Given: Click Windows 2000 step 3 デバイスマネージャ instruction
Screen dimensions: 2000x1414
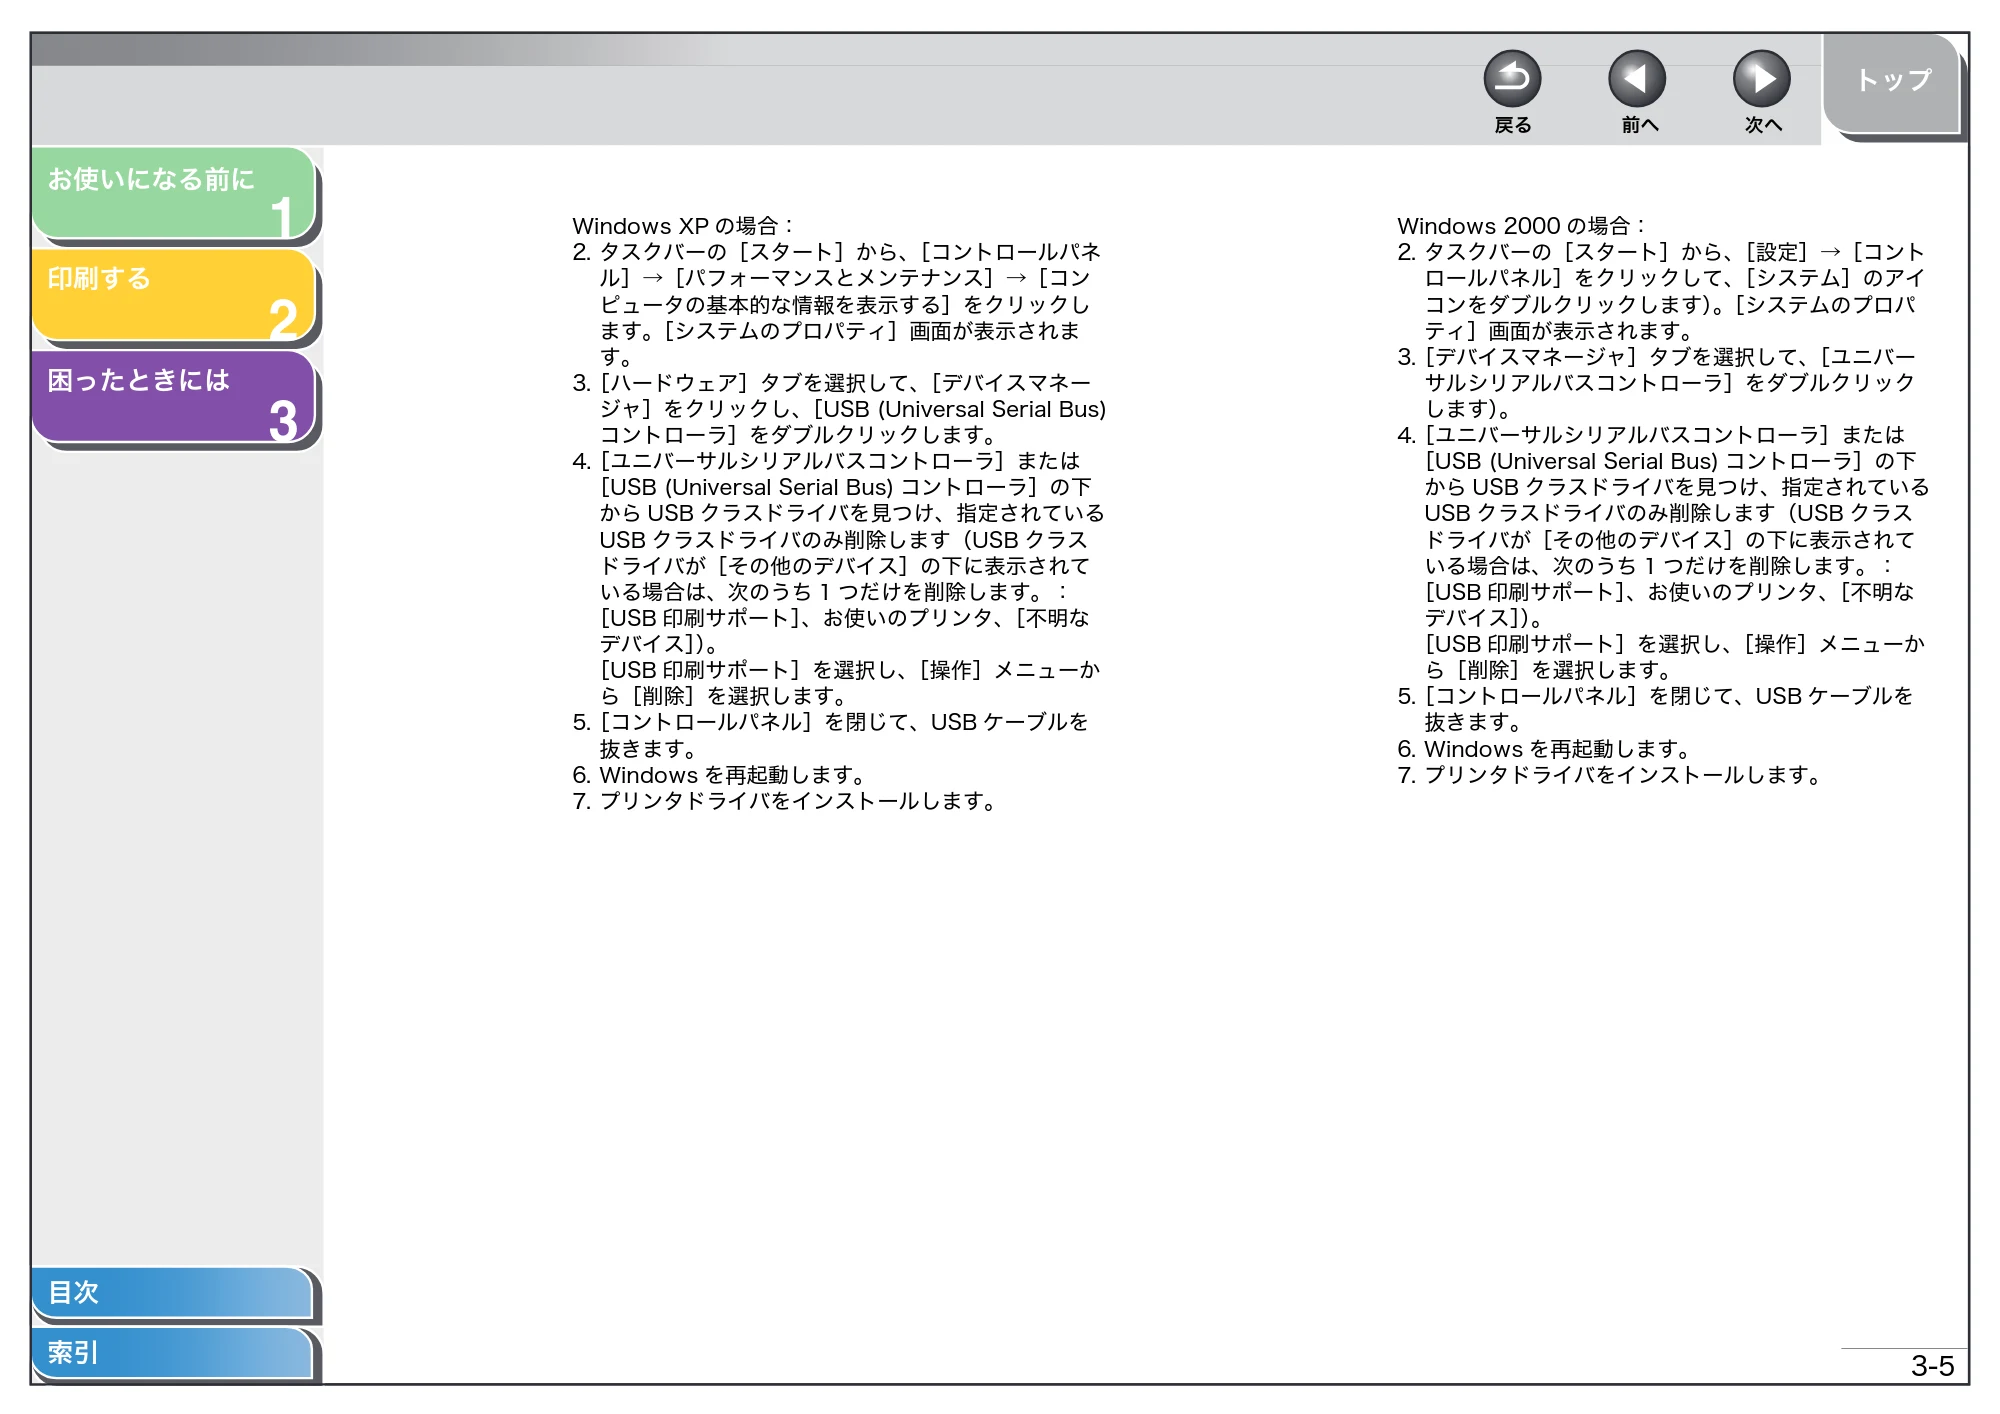Looking at the screenshot, I should pyautogui.click(x=1657, y=383).
